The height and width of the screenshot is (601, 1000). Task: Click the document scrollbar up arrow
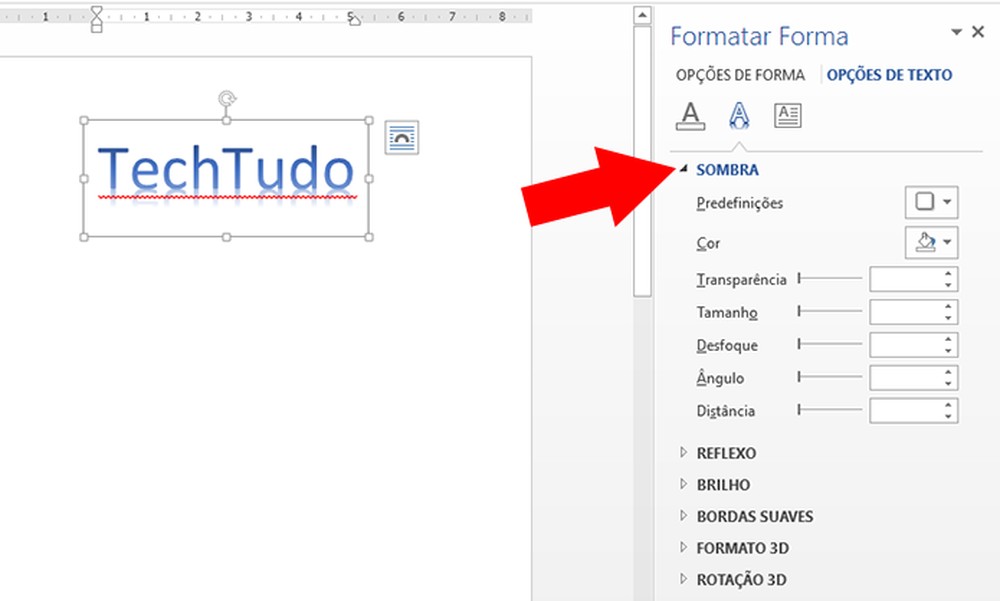642,15
